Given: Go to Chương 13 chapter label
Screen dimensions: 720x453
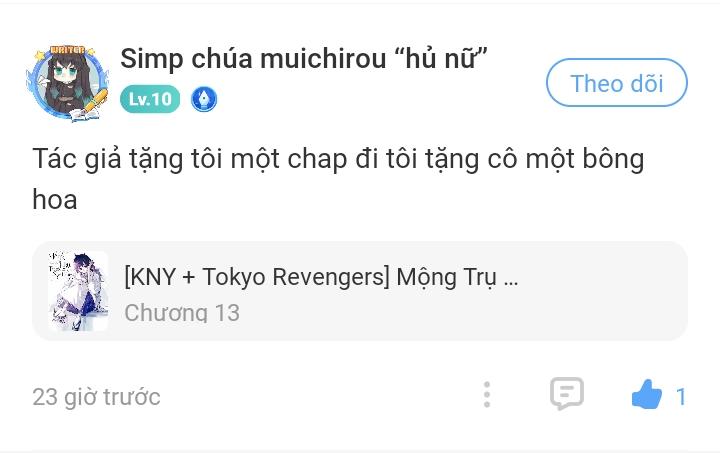Looking at the screenshot, I should pos(182,313).
